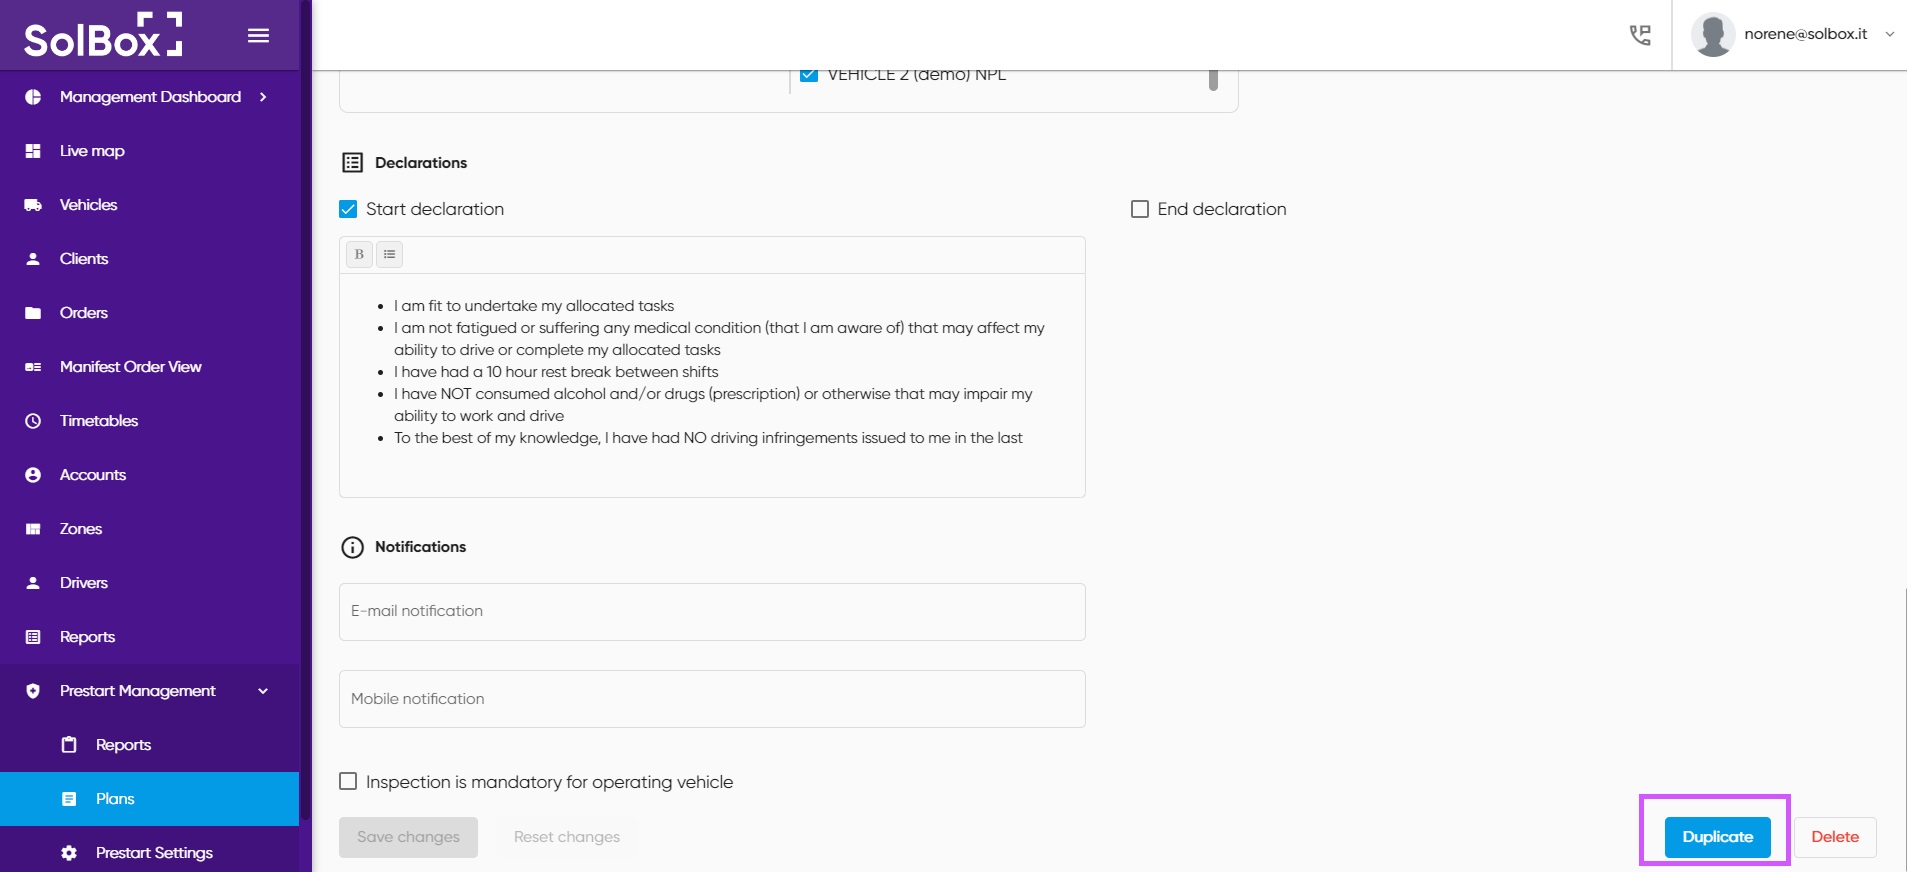The width and height of the screenshot is (1907, 872).
Task: Toggle bold formatting in declaration editor
Action: tap(359, 254)
